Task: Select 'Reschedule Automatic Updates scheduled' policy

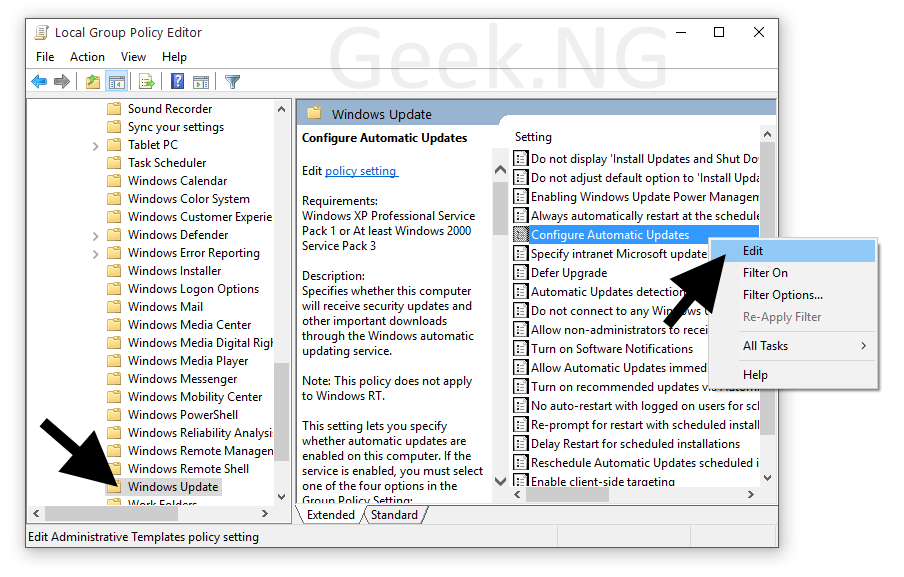Action: click(x=645, y=463)
